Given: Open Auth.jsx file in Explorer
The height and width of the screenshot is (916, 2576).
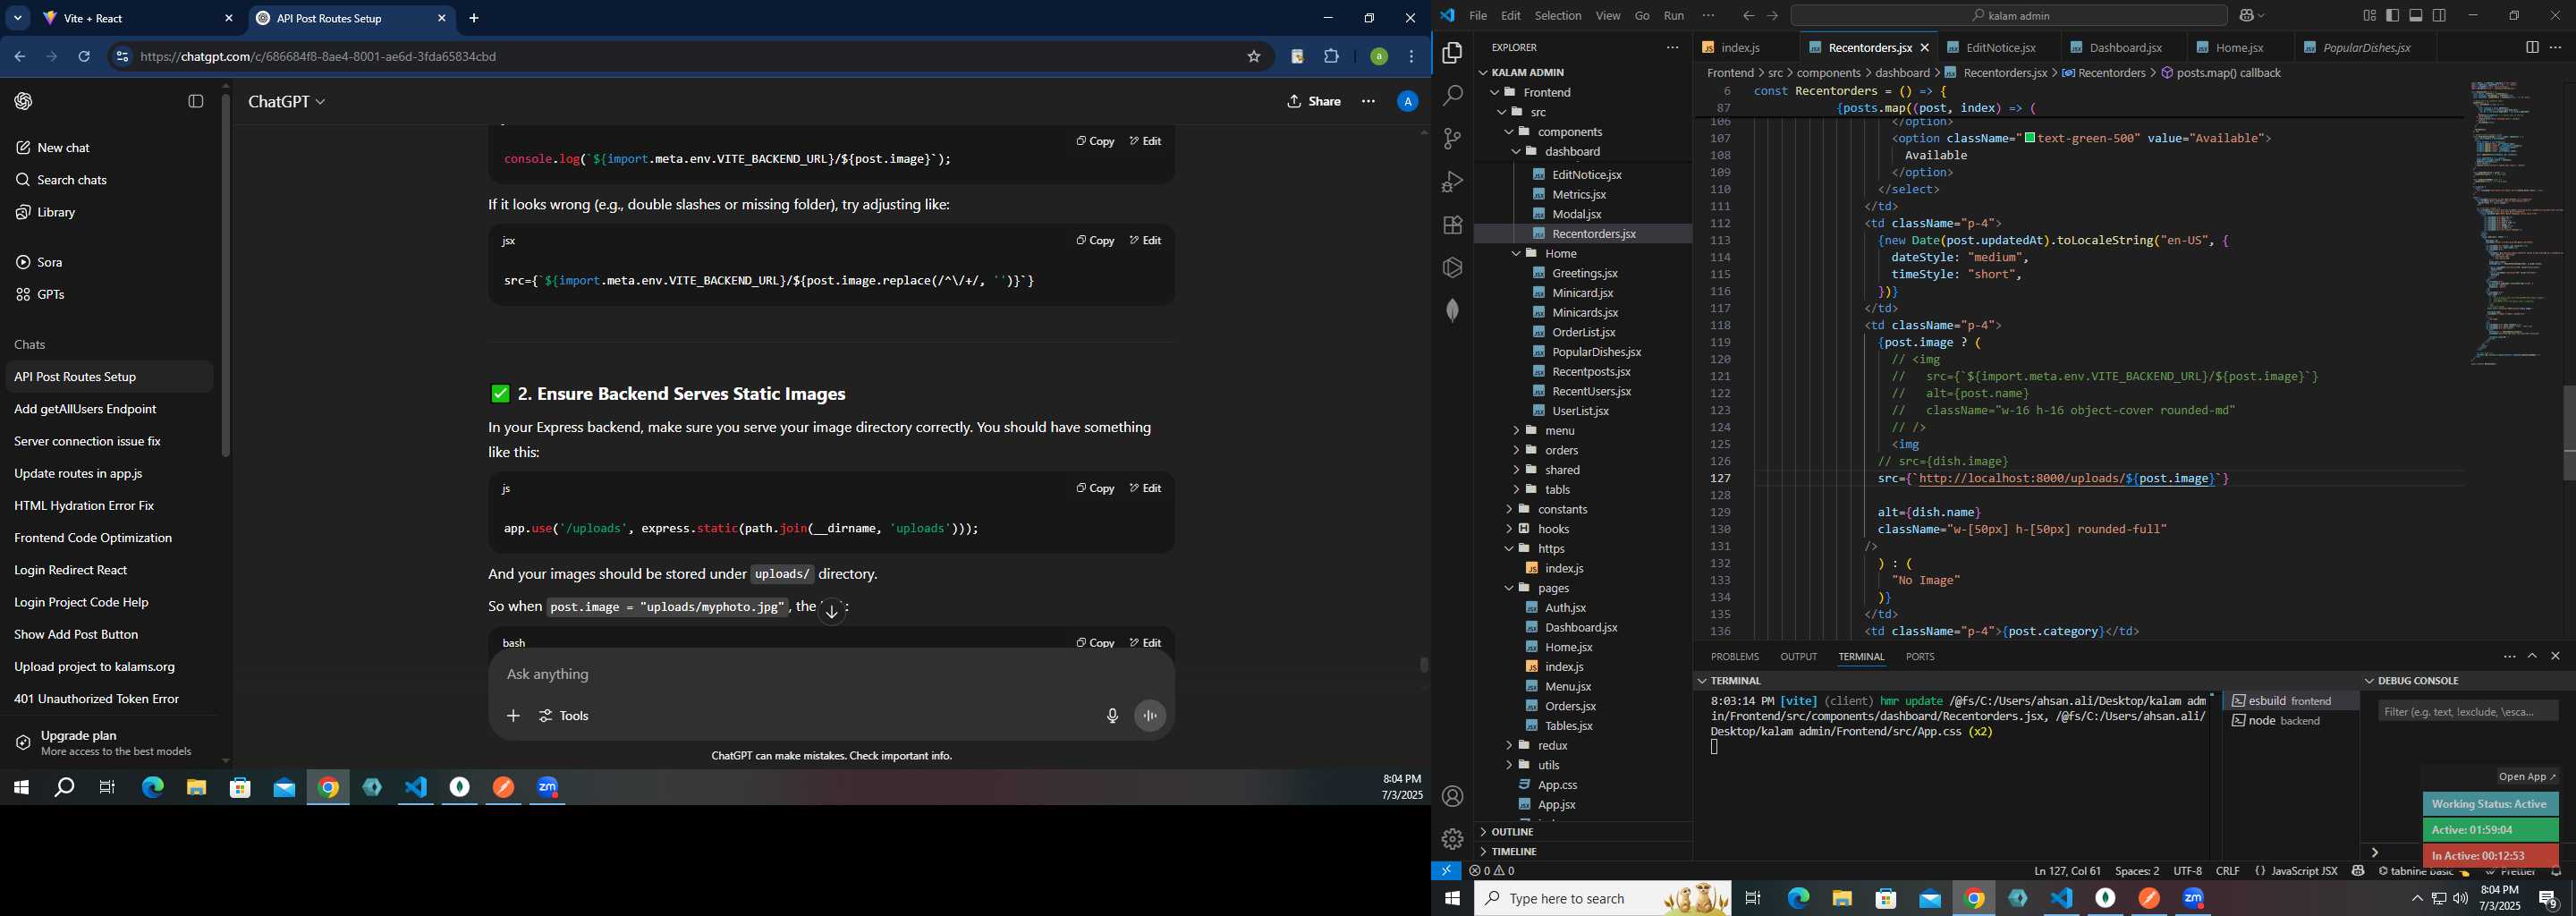Looking at the screenshot, I should click(x=1565, y=607).
